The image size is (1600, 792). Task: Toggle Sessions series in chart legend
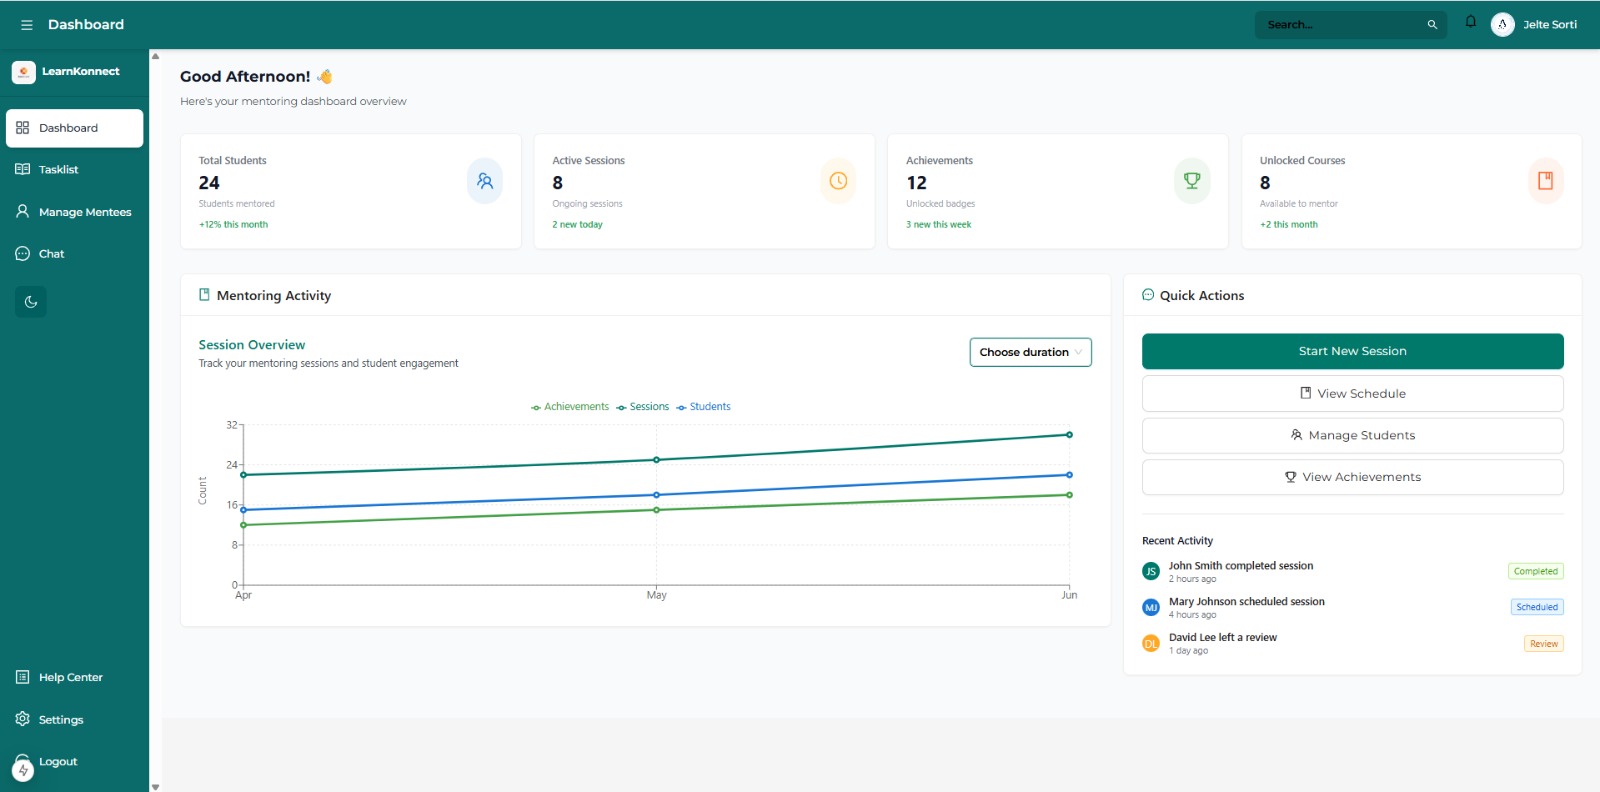(643, 407)
